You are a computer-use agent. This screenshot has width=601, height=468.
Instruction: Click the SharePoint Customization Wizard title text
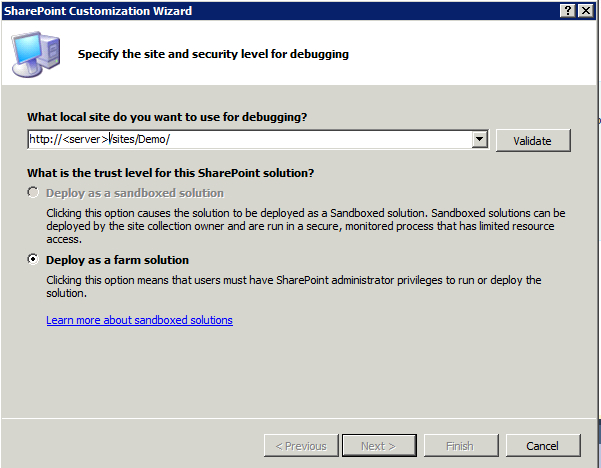pyautogui.click(x=98, y=11)
